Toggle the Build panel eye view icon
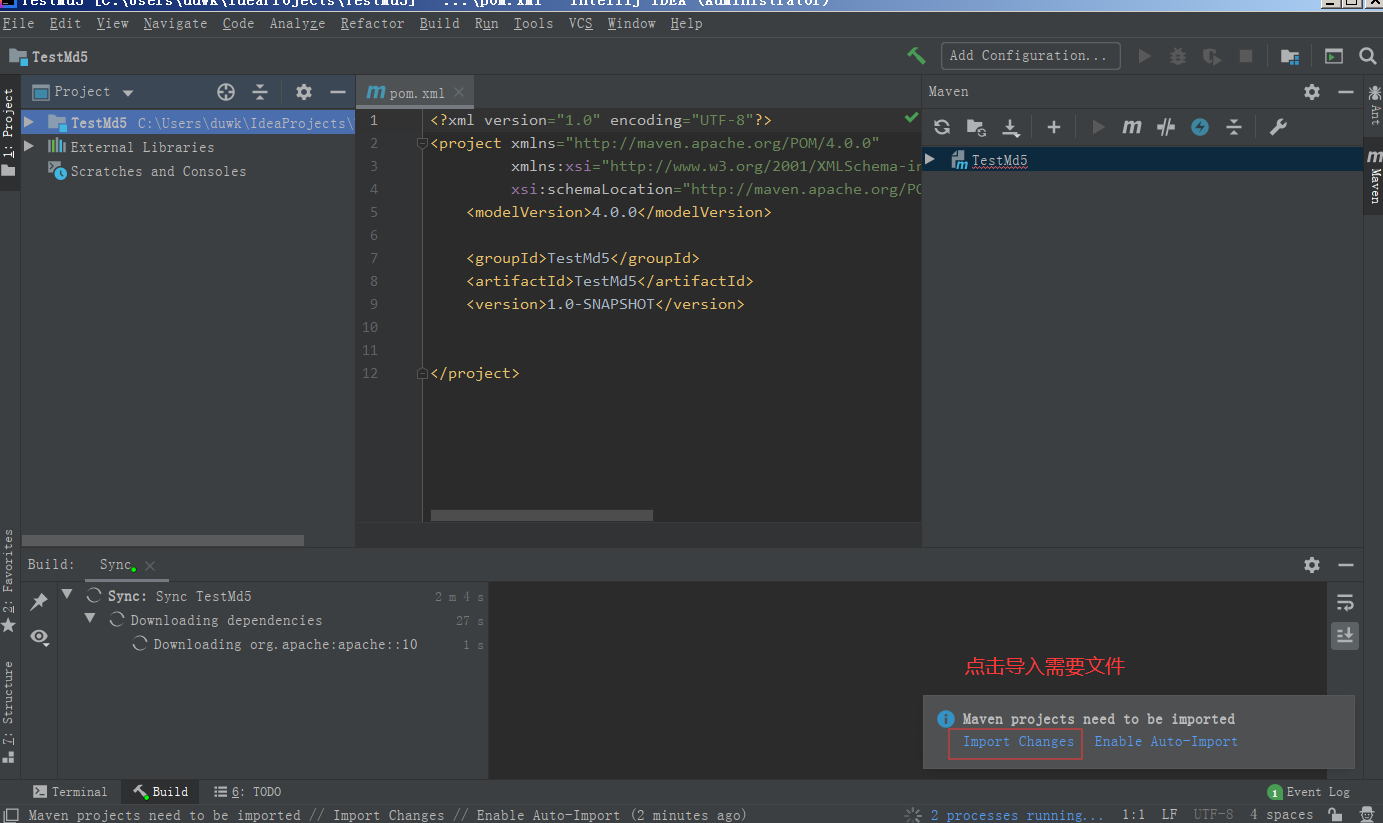 point(39,636)
